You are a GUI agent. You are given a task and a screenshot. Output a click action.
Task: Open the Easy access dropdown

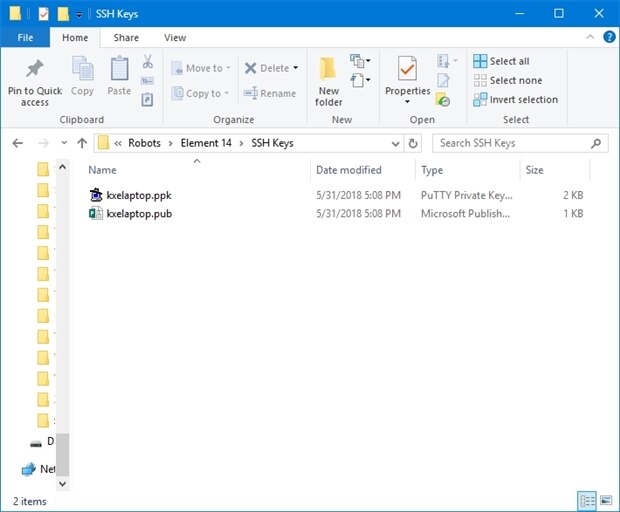coord(360,80)
